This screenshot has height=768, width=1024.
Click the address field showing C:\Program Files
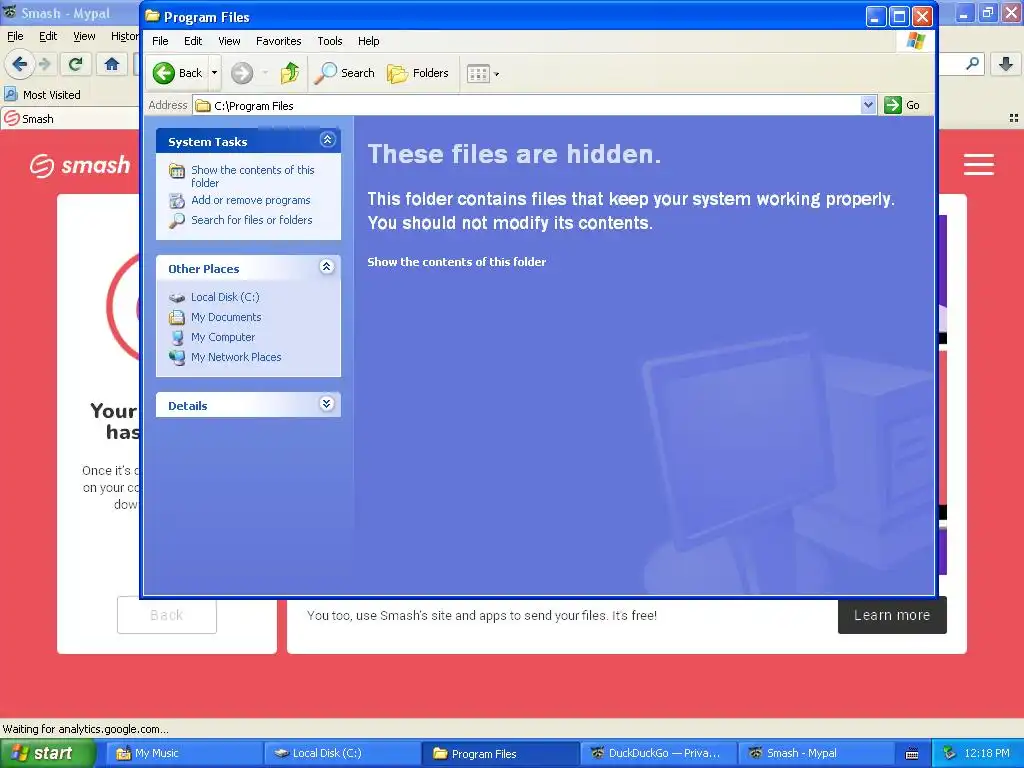pos(535,105)
